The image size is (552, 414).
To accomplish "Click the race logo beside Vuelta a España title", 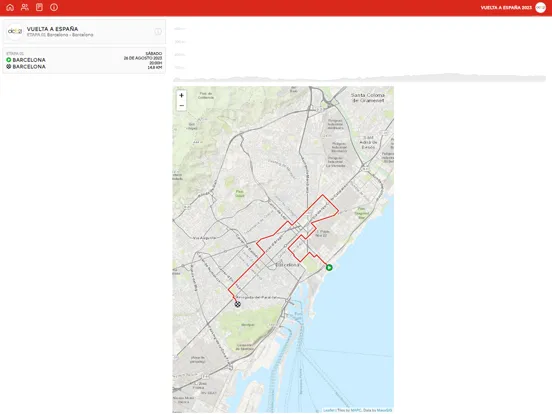I will tap(15, 31).
